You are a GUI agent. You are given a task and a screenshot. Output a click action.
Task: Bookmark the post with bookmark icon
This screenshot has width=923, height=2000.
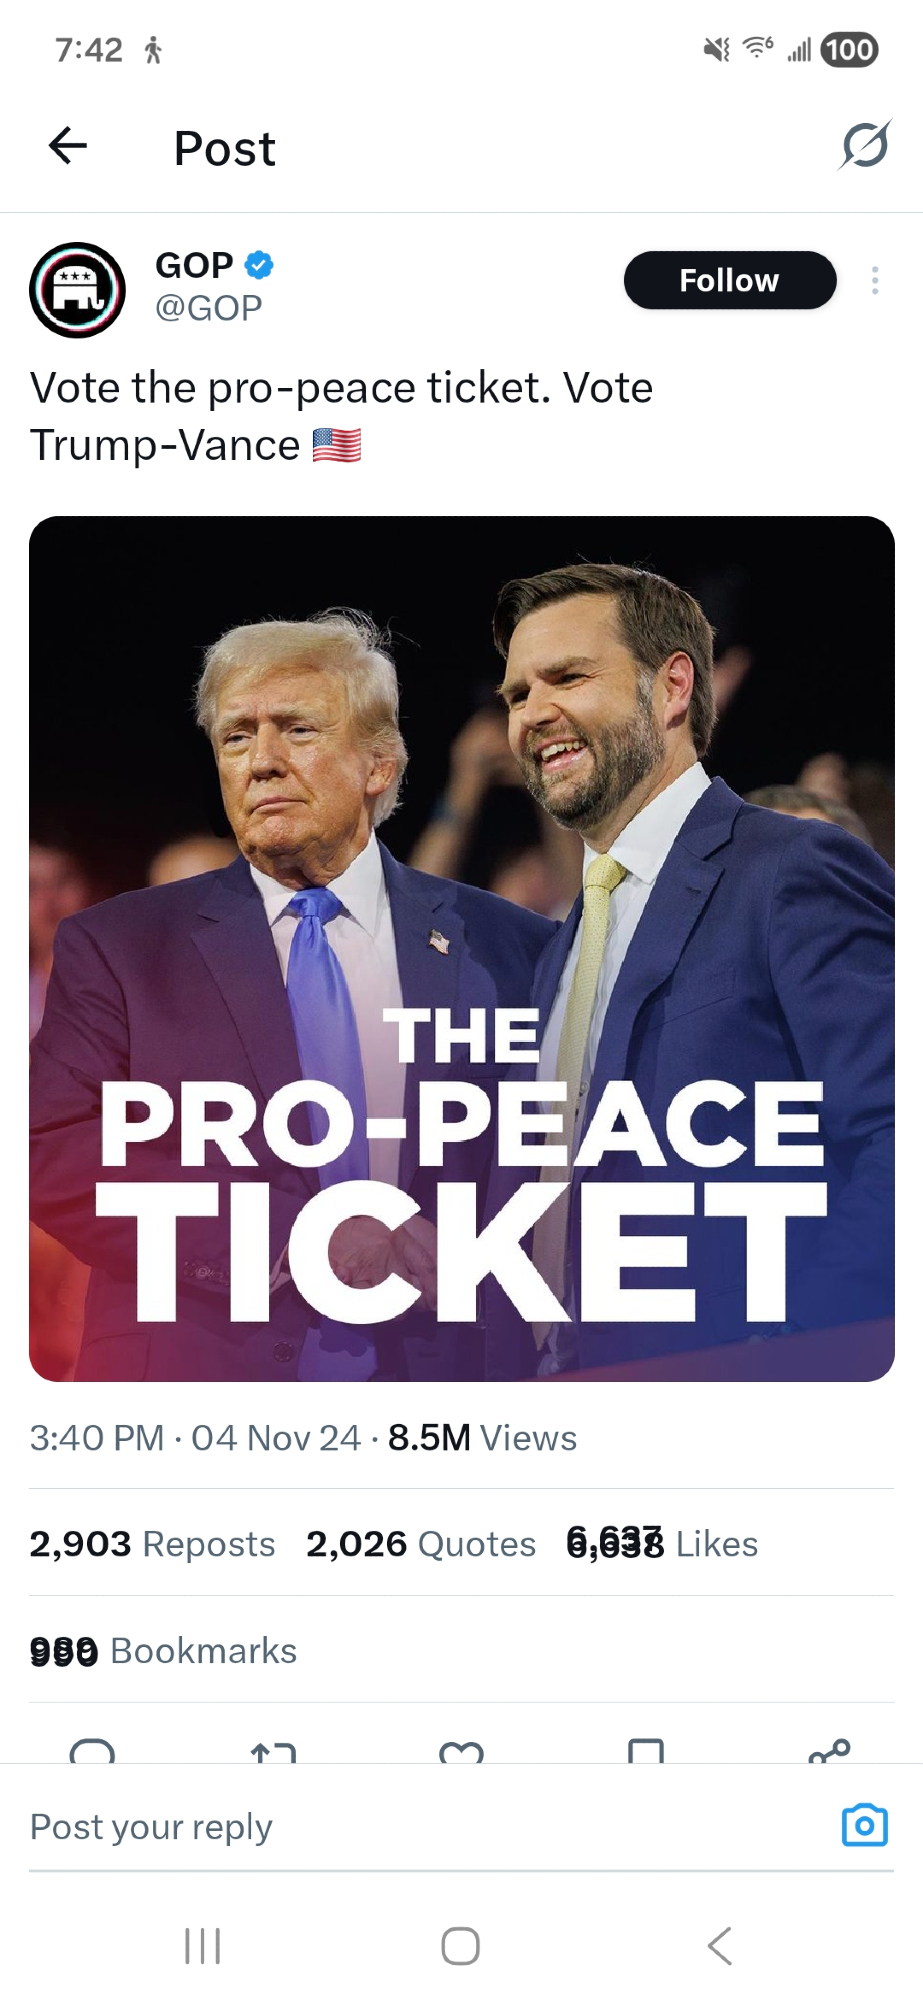pos(645,1752)
